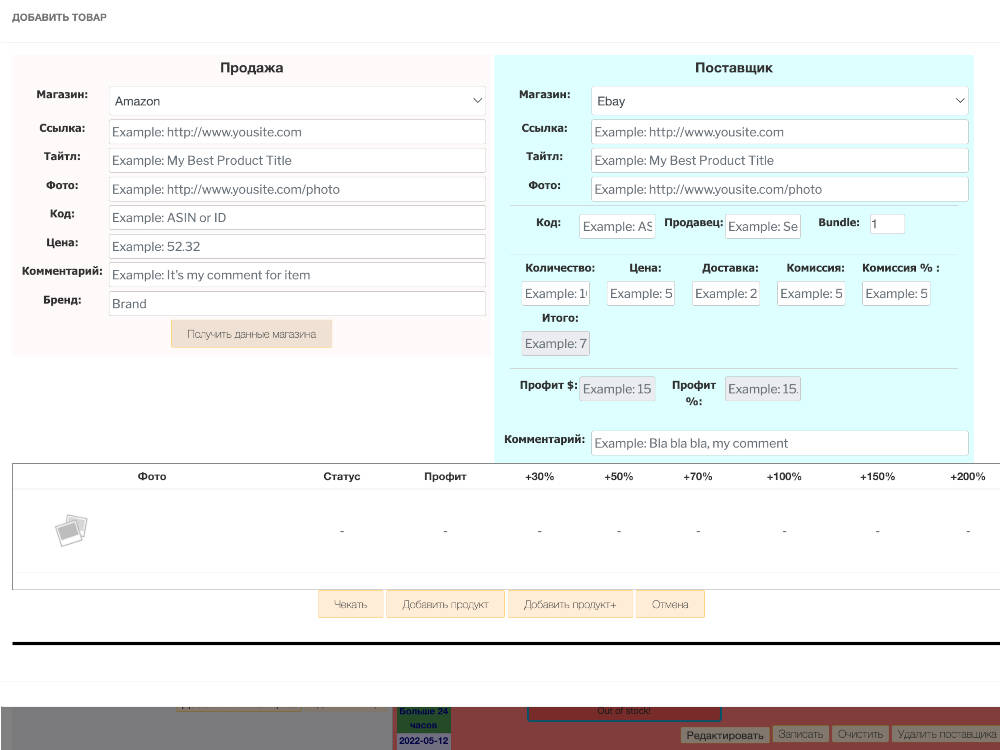
Task: Open the Продажа Магазин dropdown showing Amazon
Action: (x=297, y=101)
